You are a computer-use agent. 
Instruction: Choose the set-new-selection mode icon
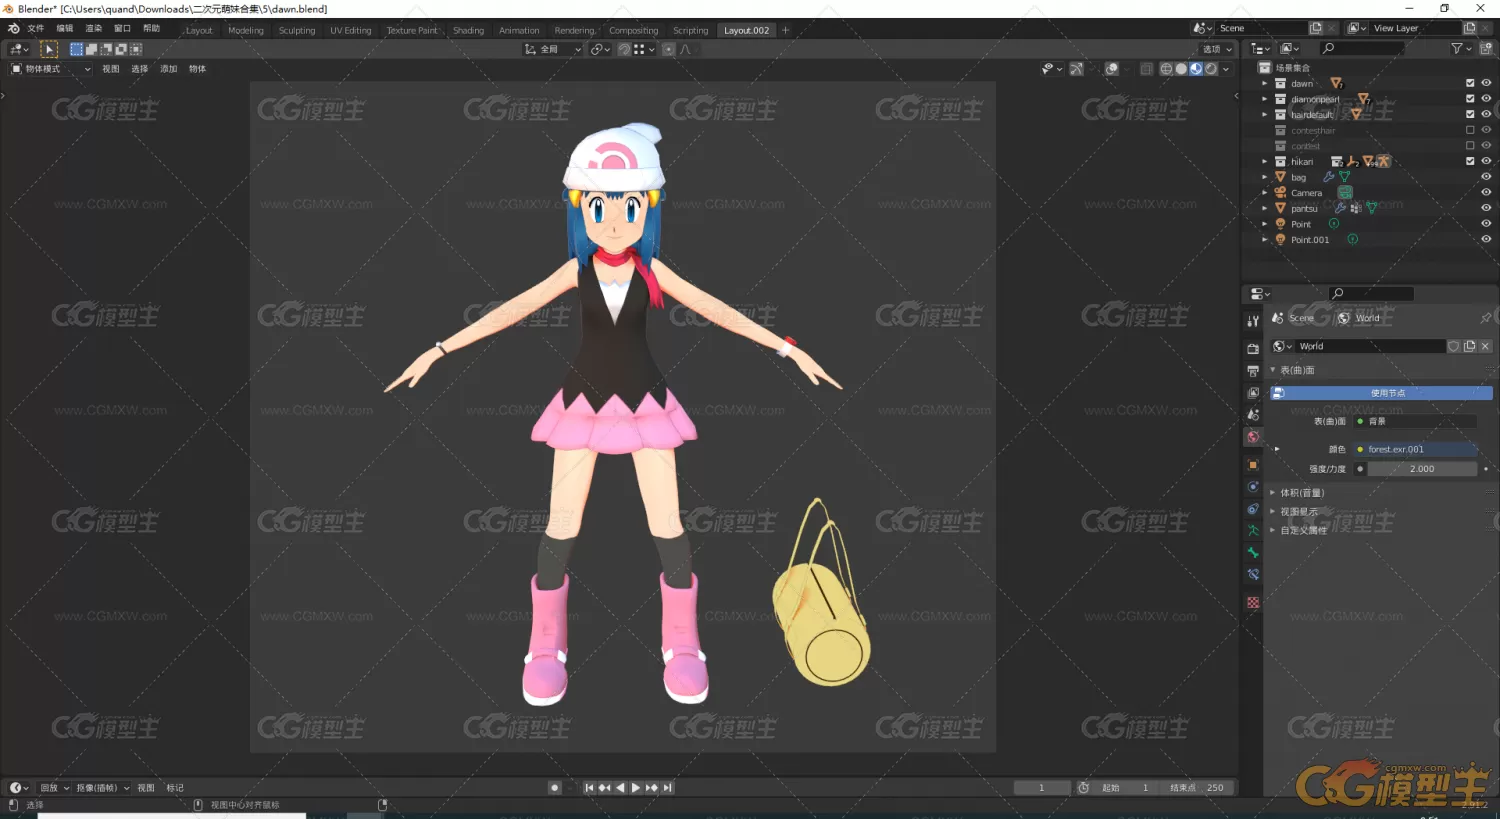tap(76, 49)
